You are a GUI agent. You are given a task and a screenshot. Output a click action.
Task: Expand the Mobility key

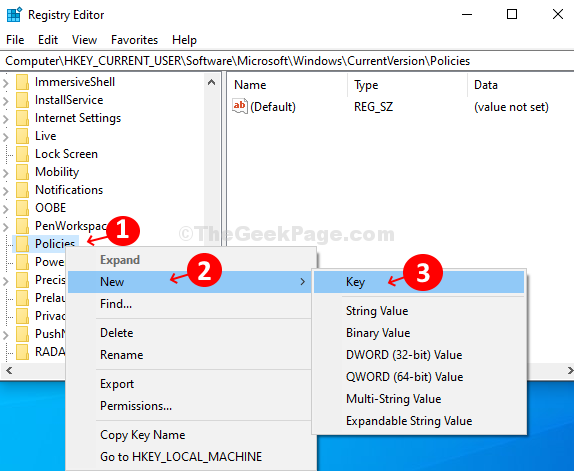point(5,172)
